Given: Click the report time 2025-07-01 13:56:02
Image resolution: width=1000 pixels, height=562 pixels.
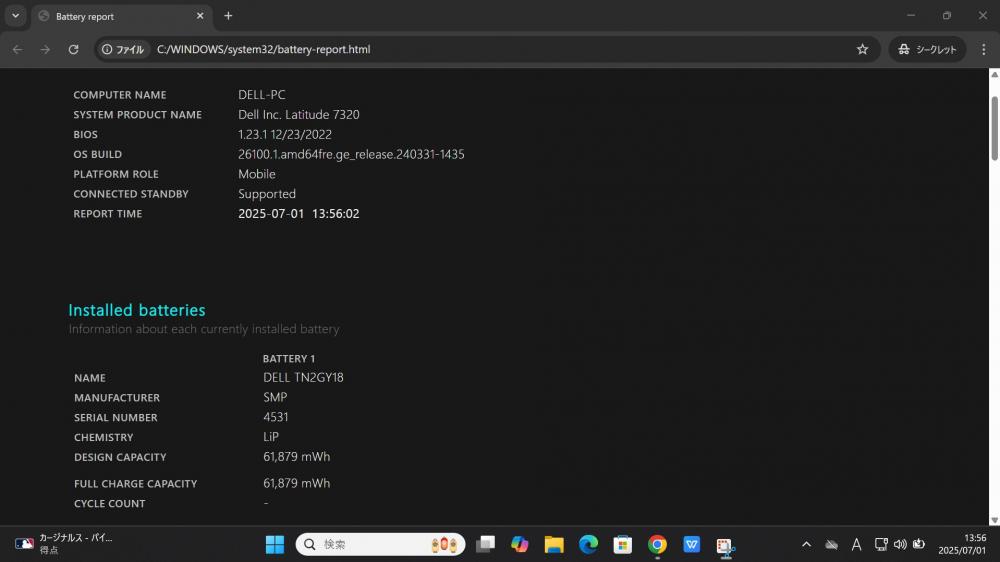Looking at the screenshot, I should click(x=298, y=214).
